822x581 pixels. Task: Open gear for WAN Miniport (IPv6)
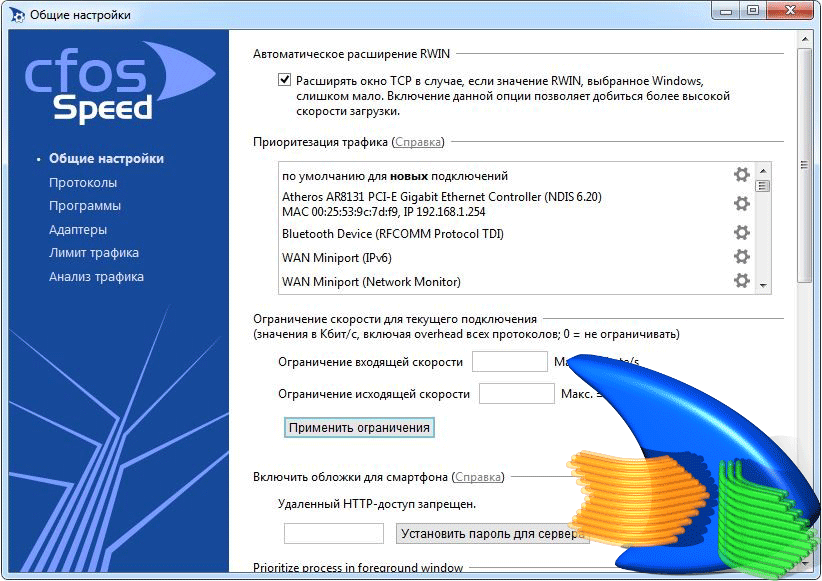[x=741, y=256]
